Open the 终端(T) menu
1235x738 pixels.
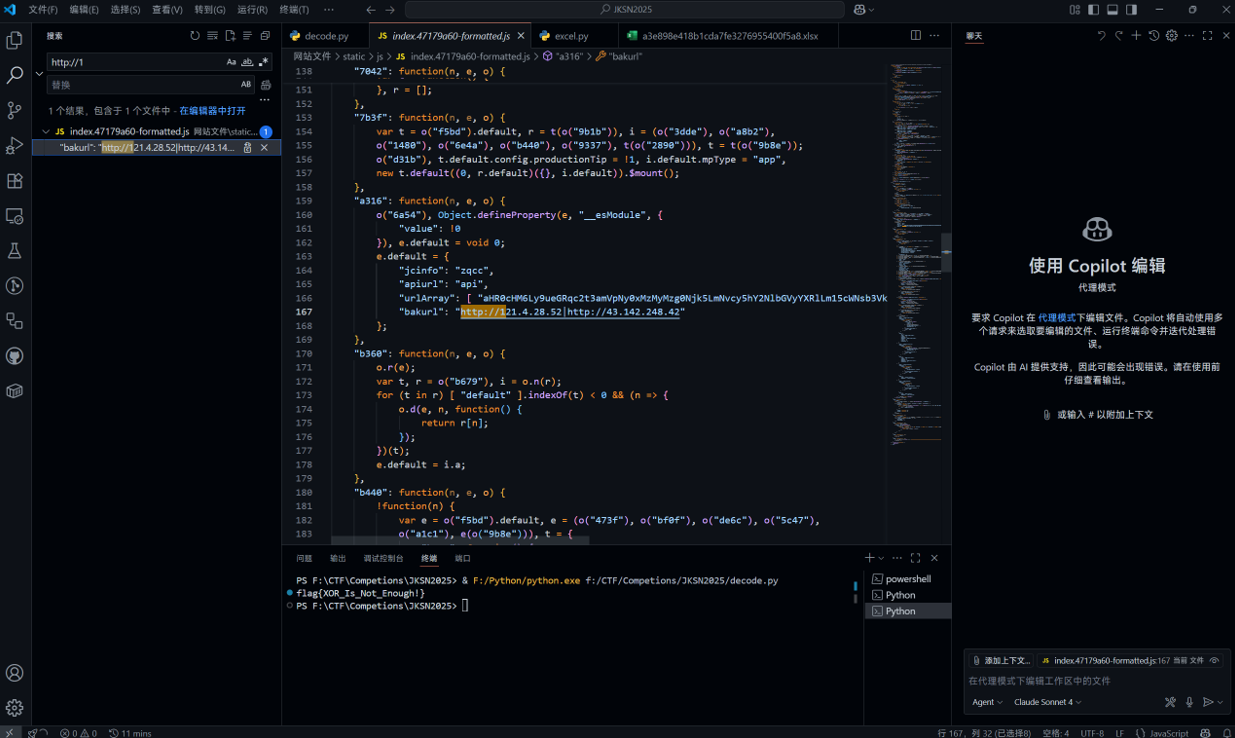(x=294, y=9)
